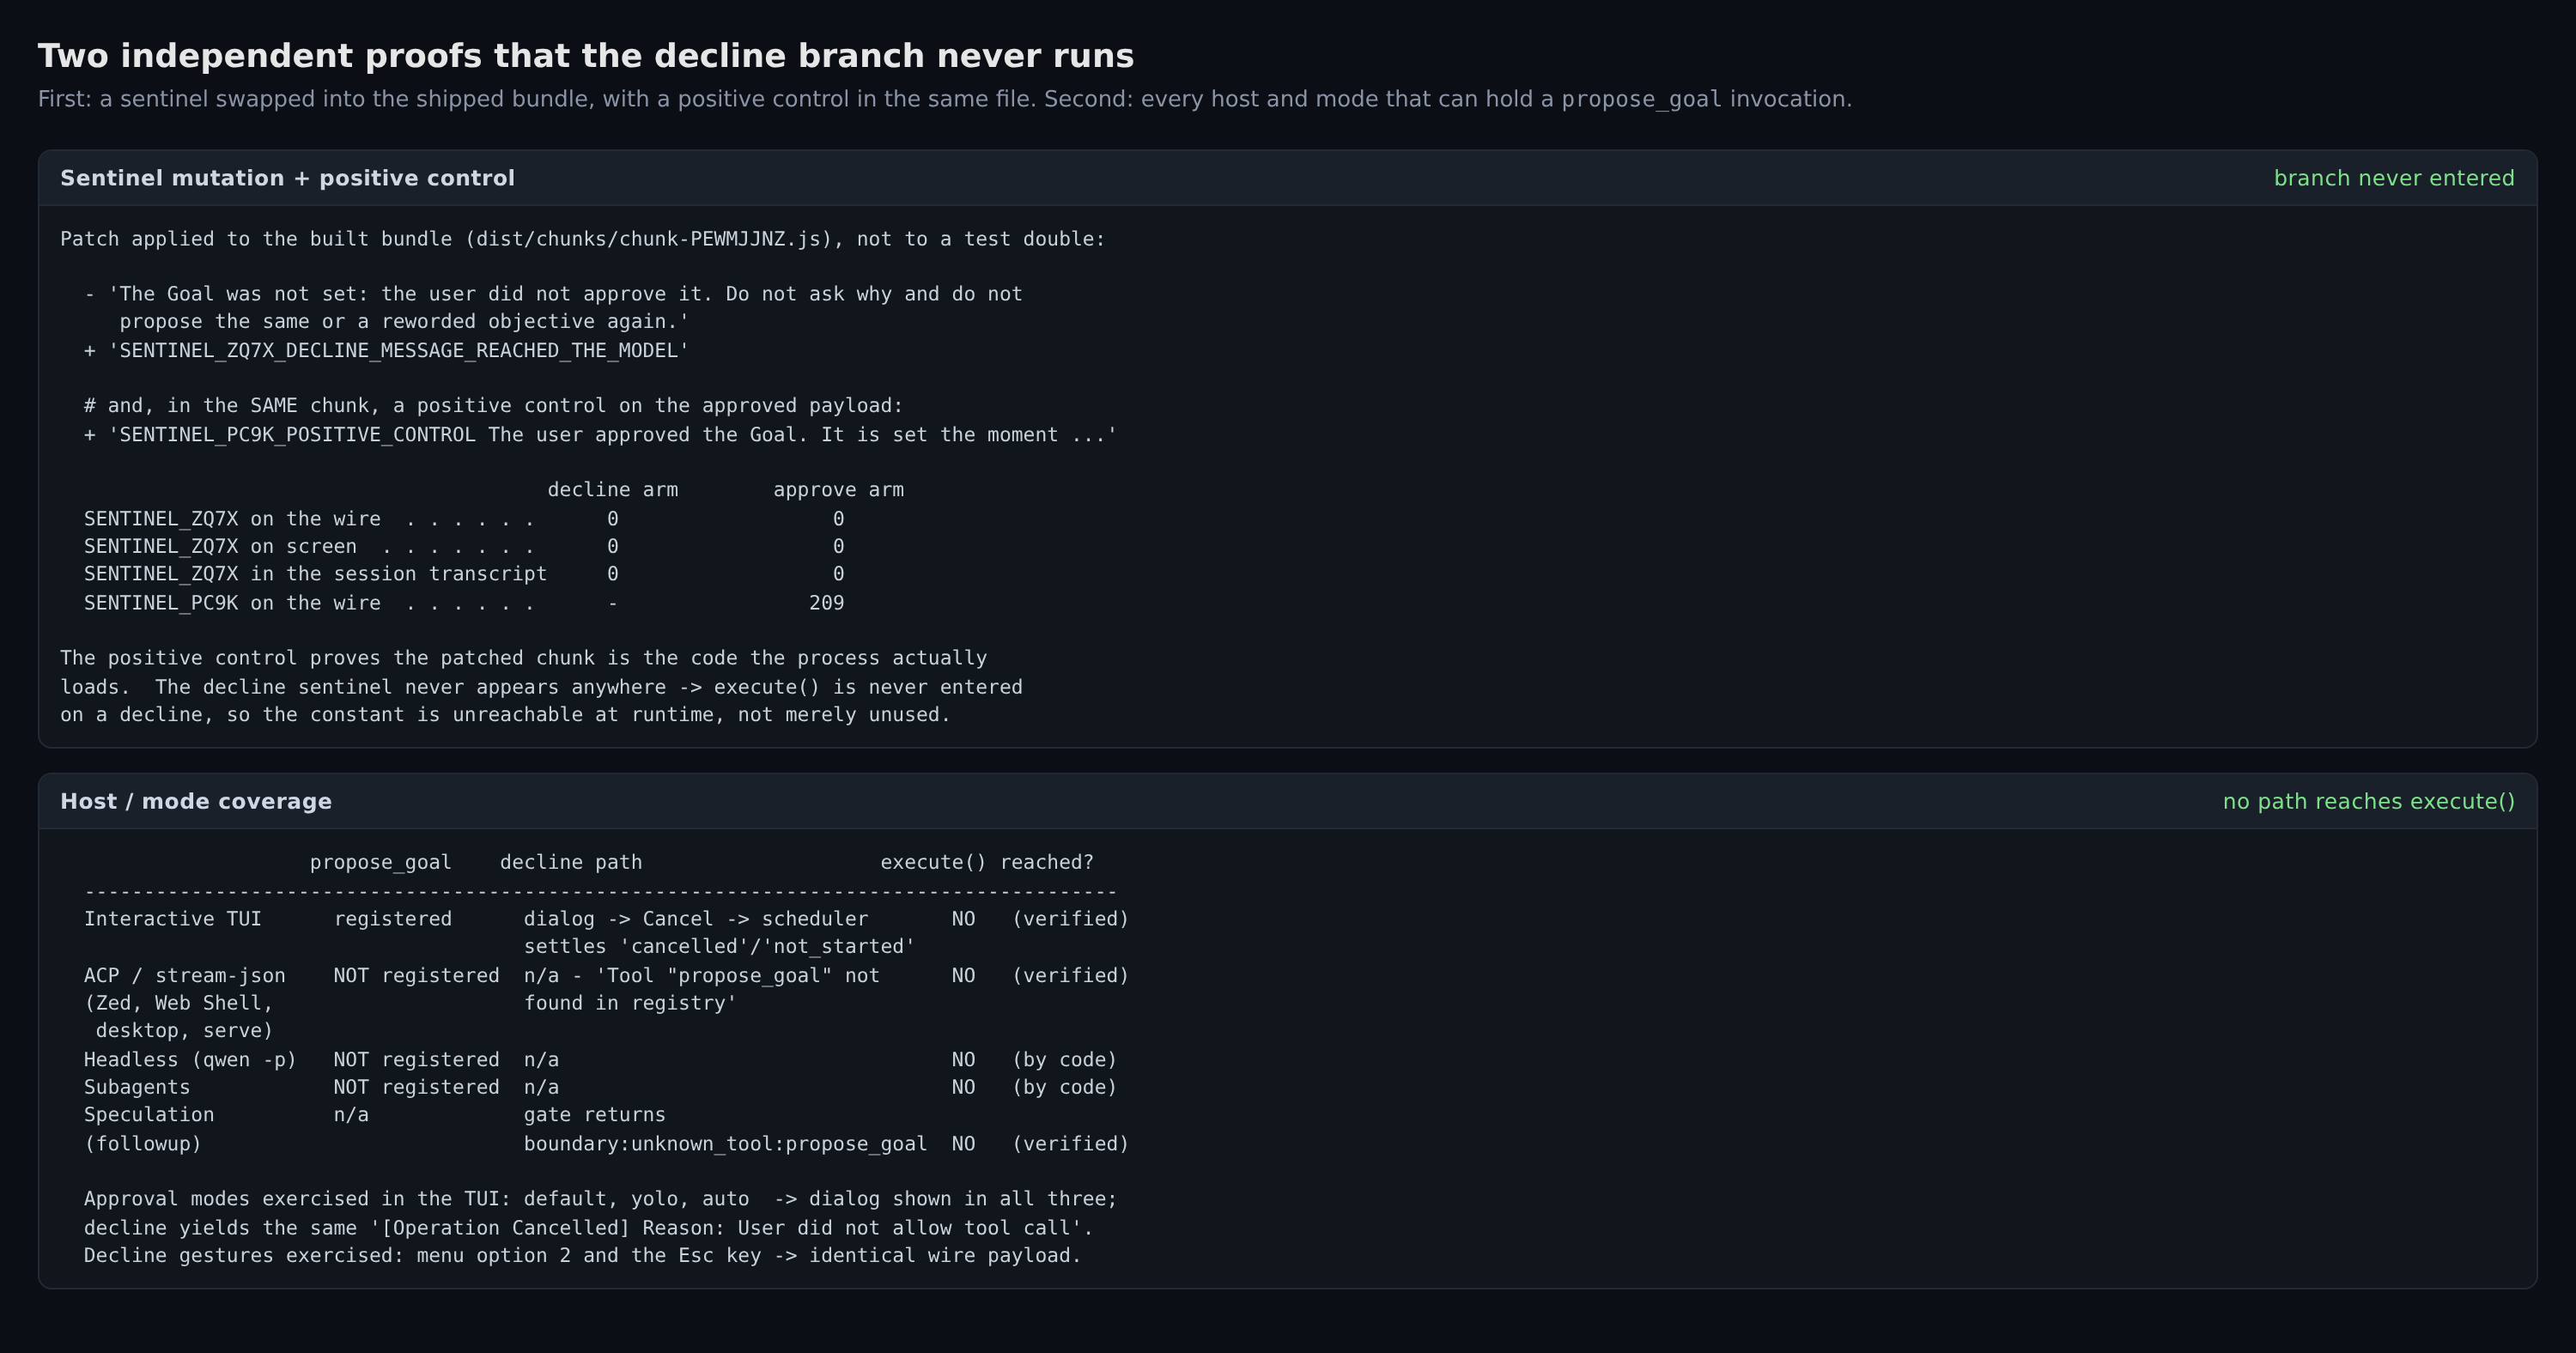Click the 'boundary:unknown_tool:propose_goal' text
This screenshot has height=1353, width=2576.
[x=725, y=1144]
